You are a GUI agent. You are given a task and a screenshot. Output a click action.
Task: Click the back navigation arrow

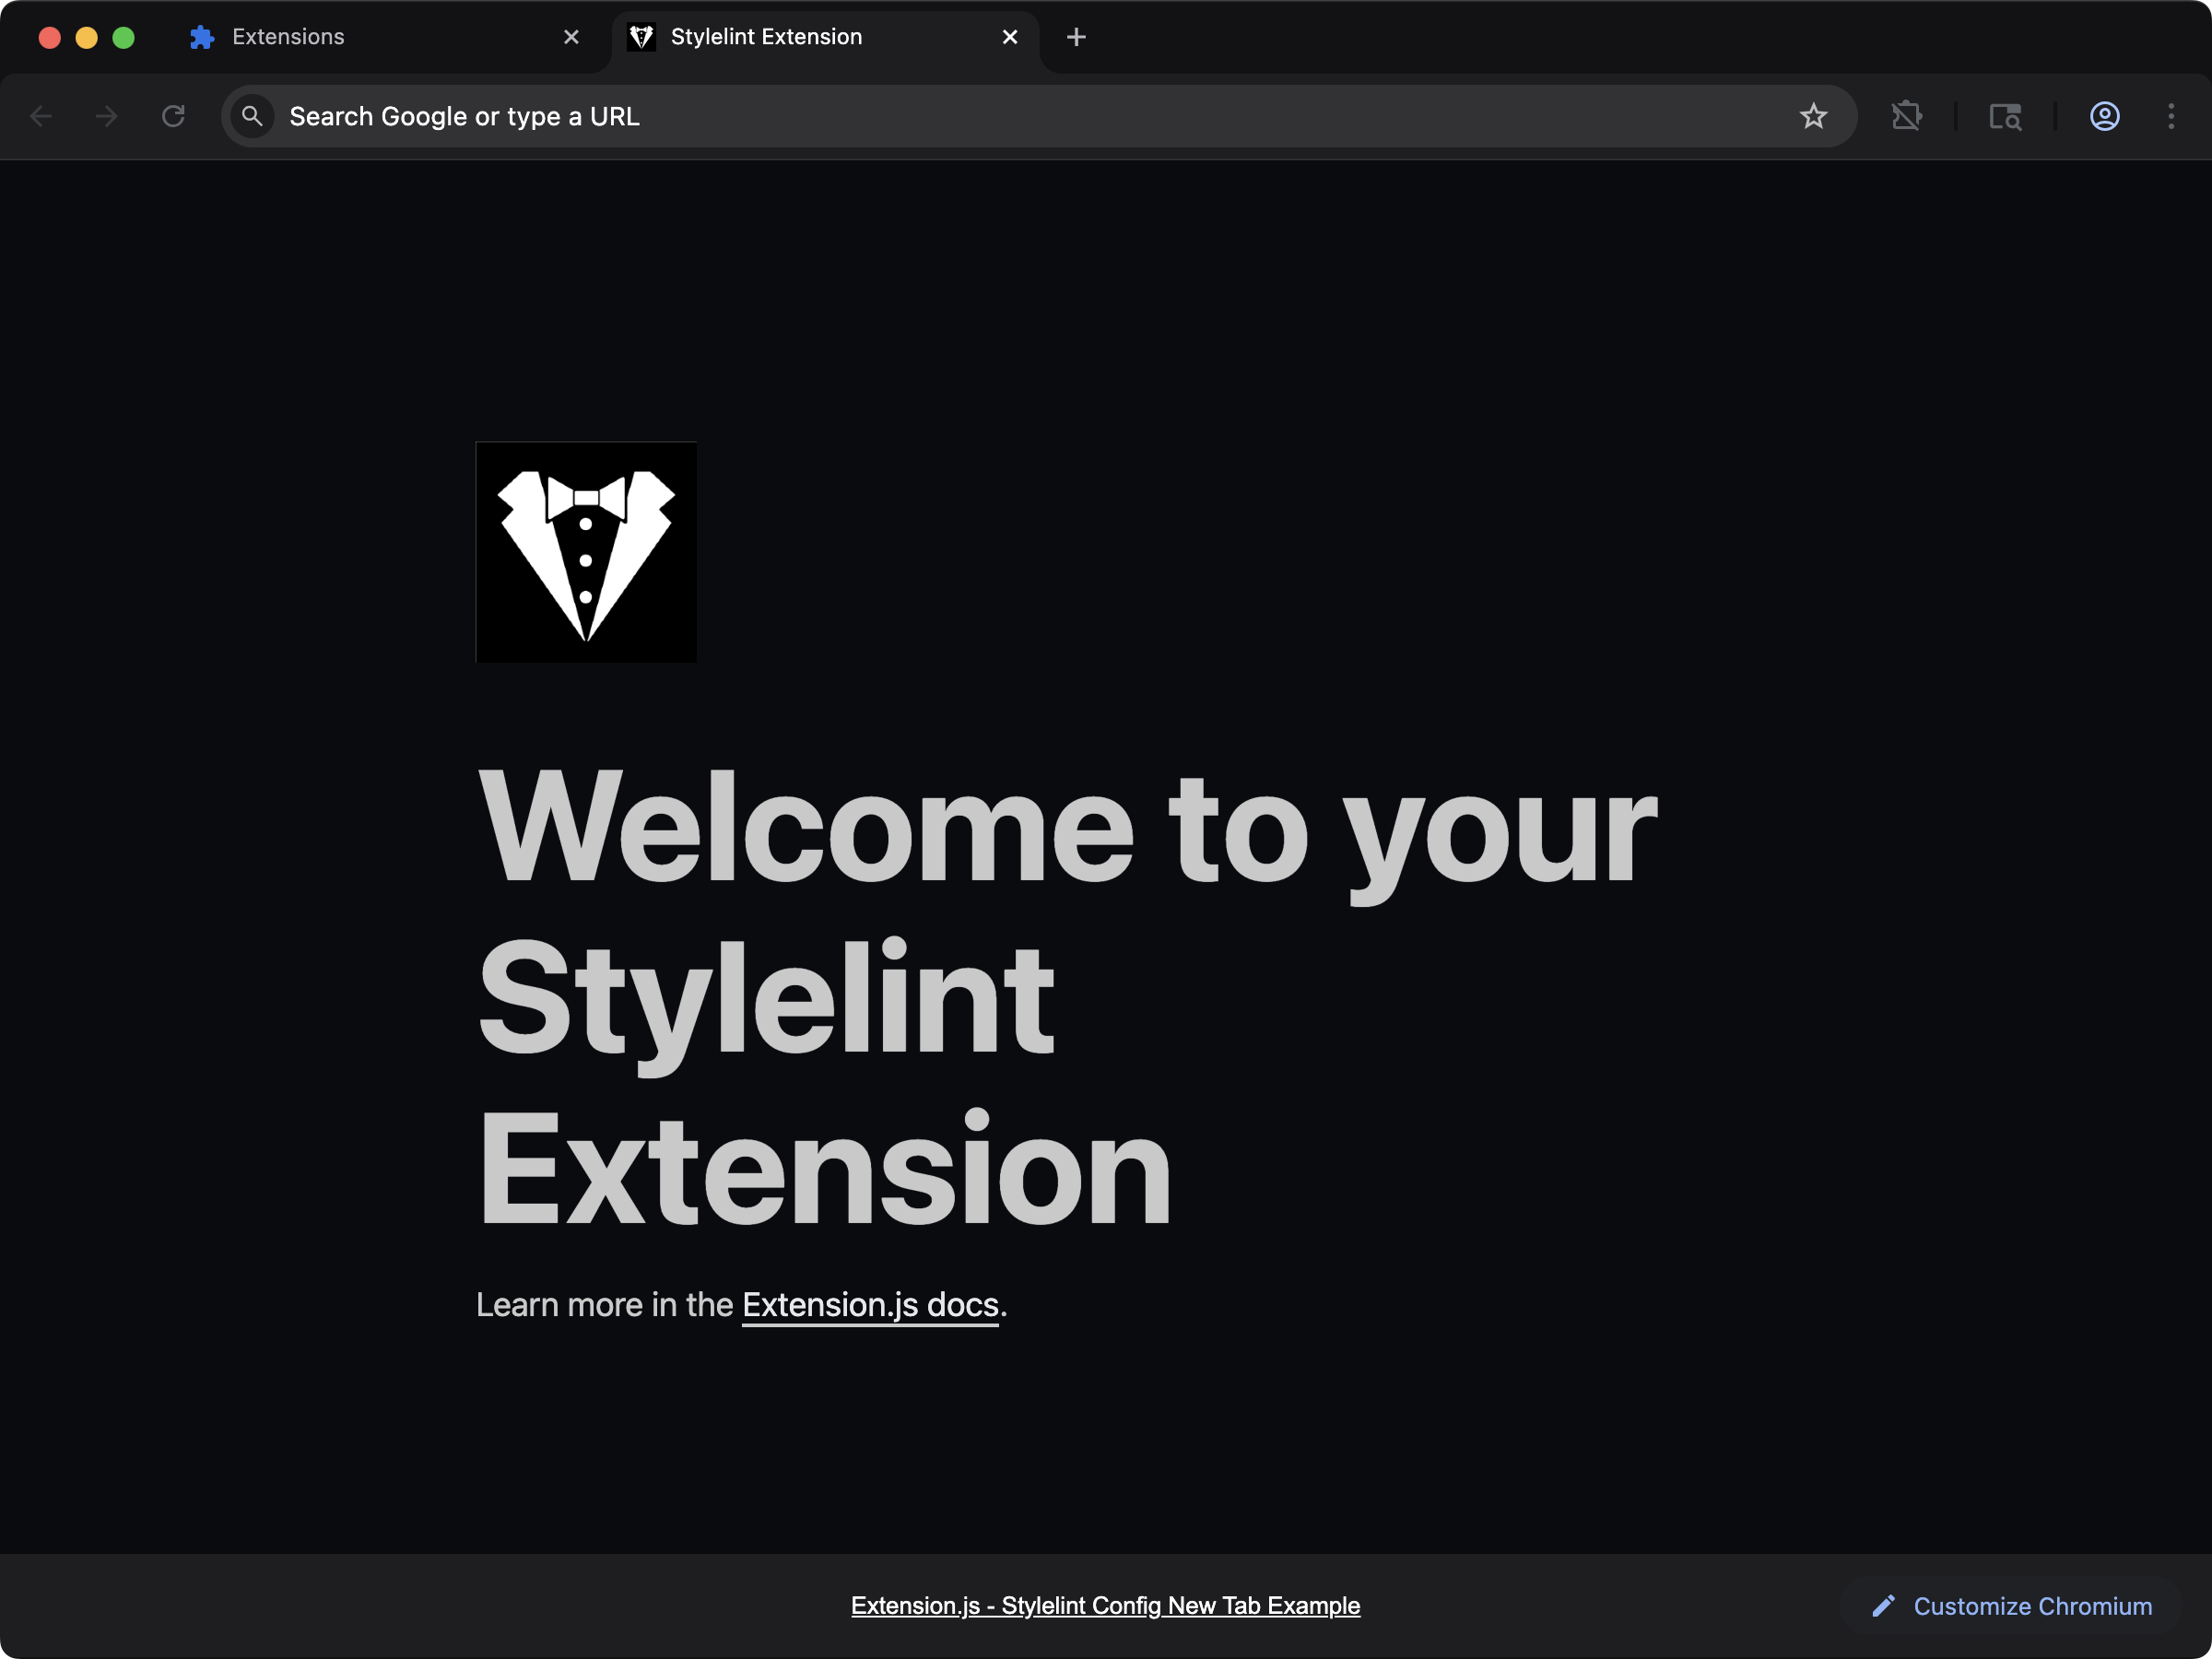click(41, 116)
